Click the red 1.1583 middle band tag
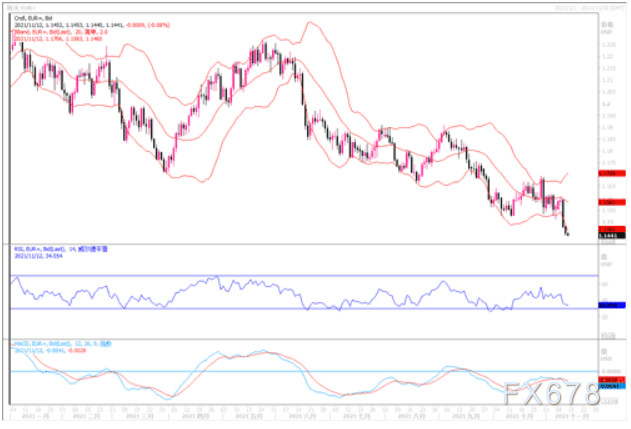This screenshot has height=429, width=631. [612, 202]
